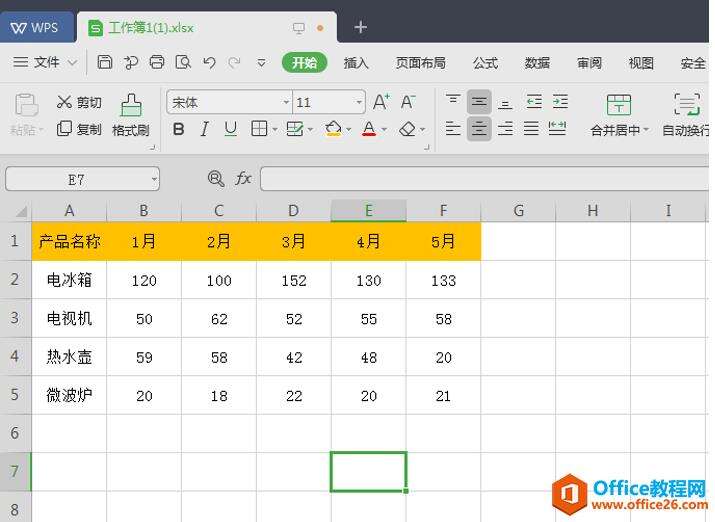Open the 文件 (File) menu
The height and width of the screenshot is (522, 715).
coord(46,62)
